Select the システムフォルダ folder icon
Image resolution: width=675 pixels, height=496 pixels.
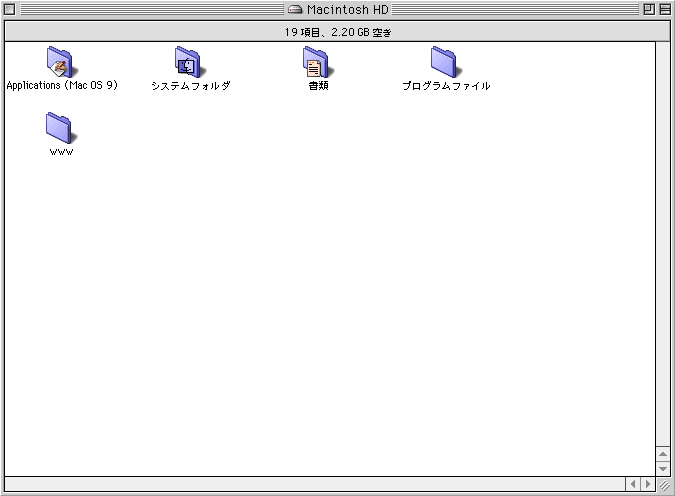click(x=189, y=62)
